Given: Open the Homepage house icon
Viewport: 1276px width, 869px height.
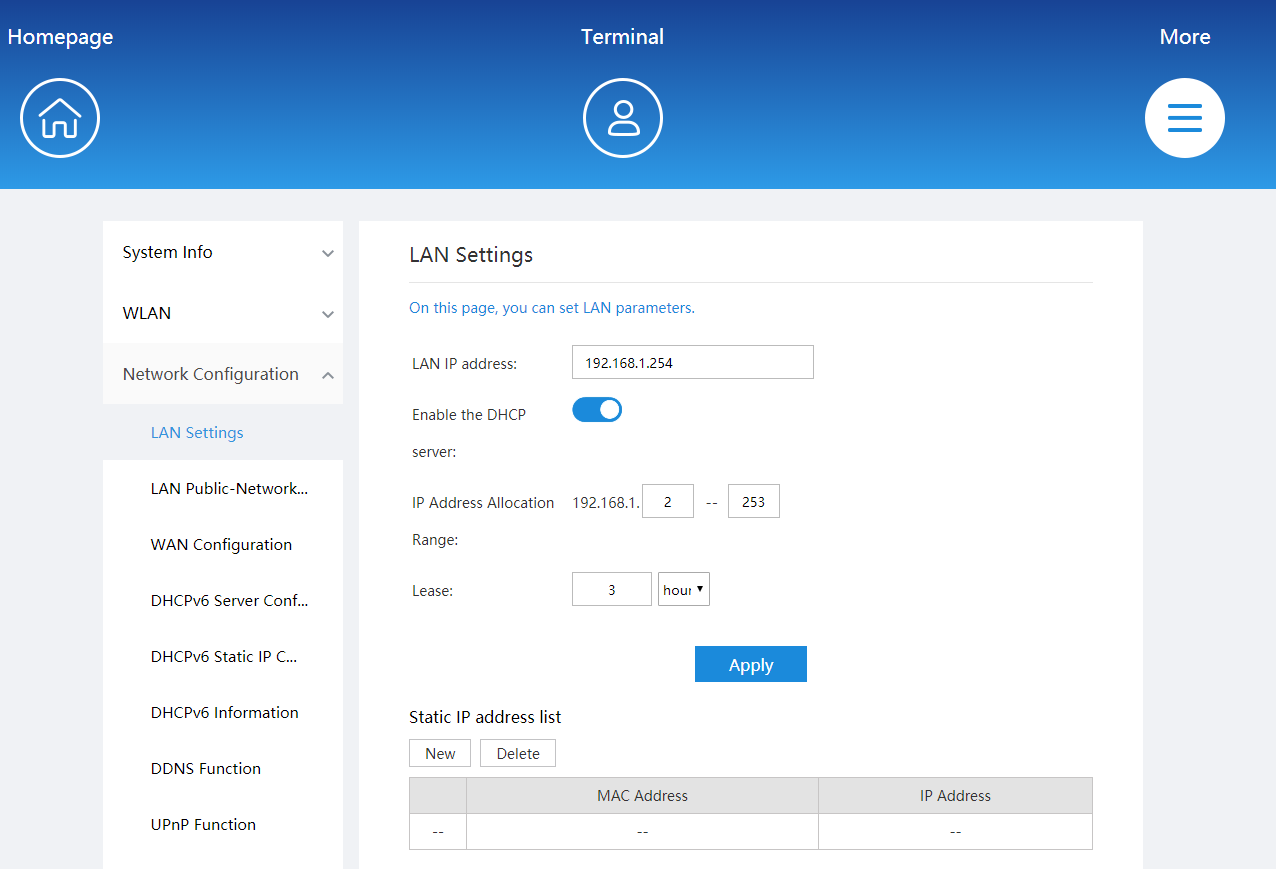Looking at the screenshot, I should tap(60, 118).
